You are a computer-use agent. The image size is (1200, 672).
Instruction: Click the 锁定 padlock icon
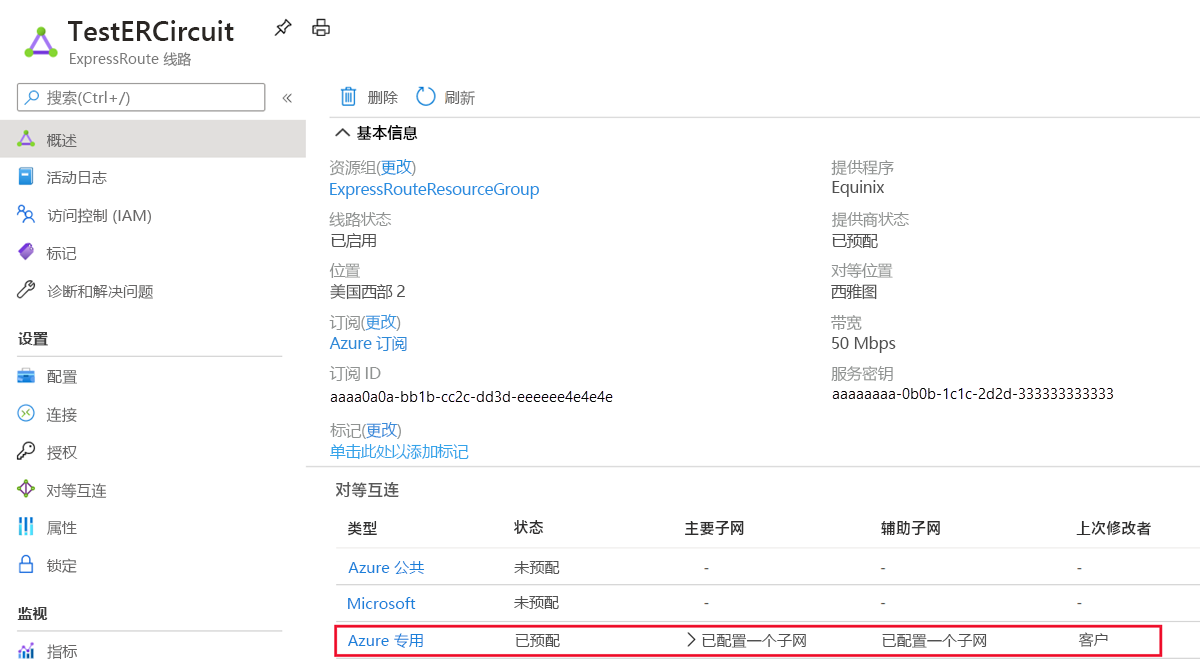27,565
